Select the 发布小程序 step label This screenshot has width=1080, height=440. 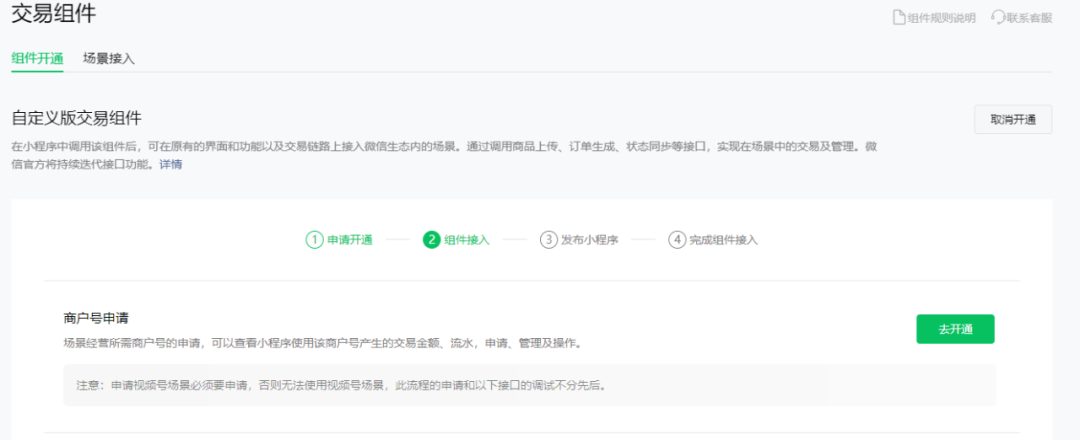[x=590, y=240]
